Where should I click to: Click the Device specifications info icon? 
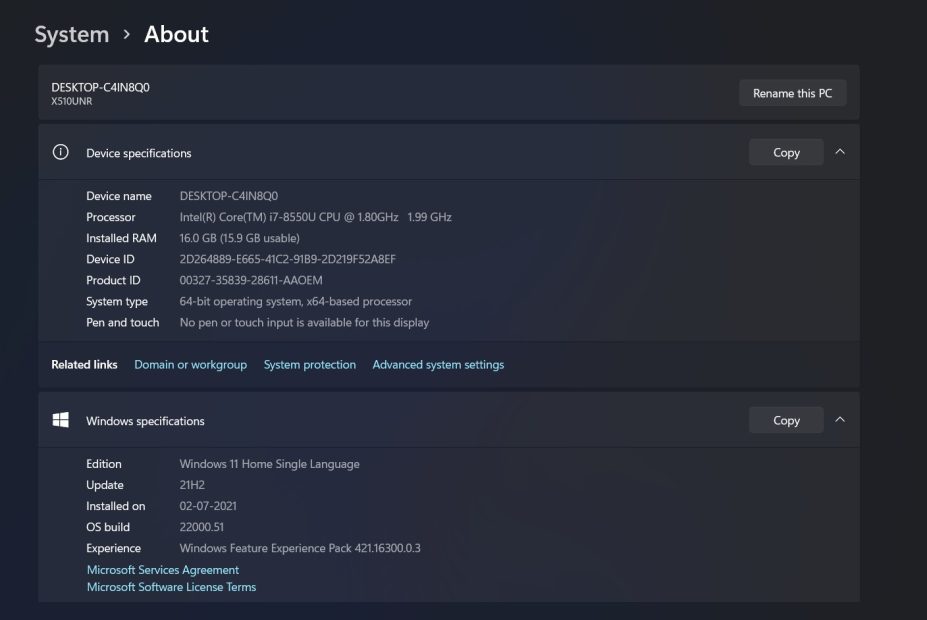pyautogui.click(x=60, y=152)
